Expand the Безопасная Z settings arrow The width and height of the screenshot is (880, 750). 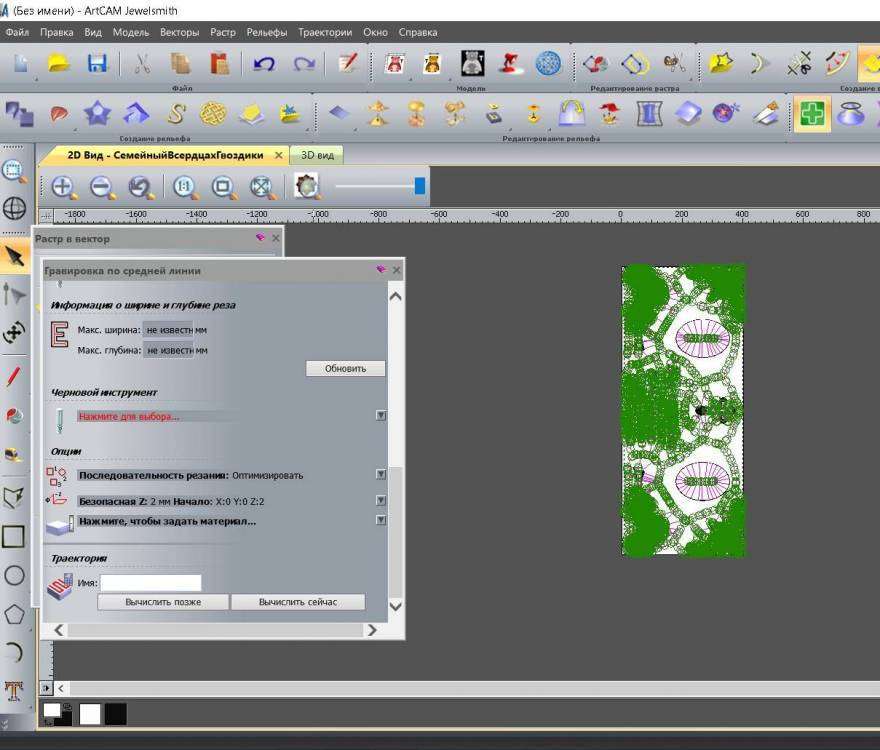tap(380, 500)
